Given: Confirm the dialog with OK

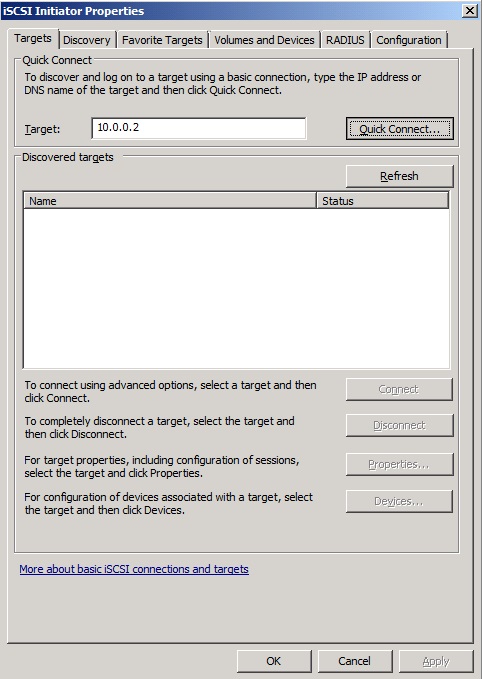Looking at the screenshot, I should click(274, 661).
